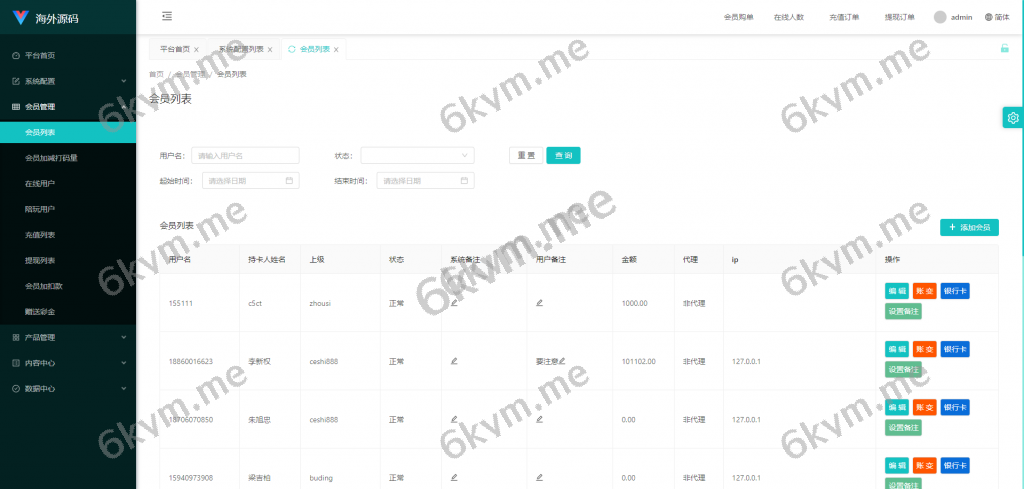Click 设置备注 for user 155111
This screenshot has height=489, width=1024.
click(903, 311)
